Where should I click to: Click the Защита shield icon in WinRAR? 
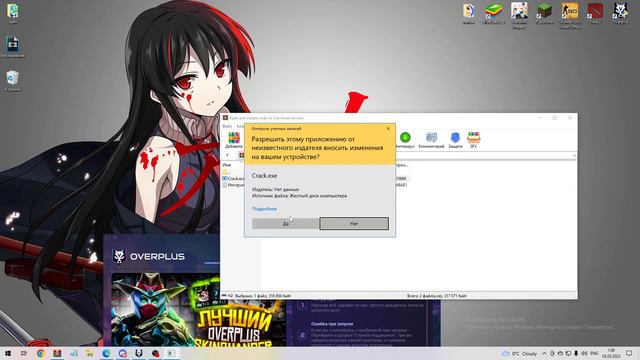pyautogui.click(x=455, y=140)
